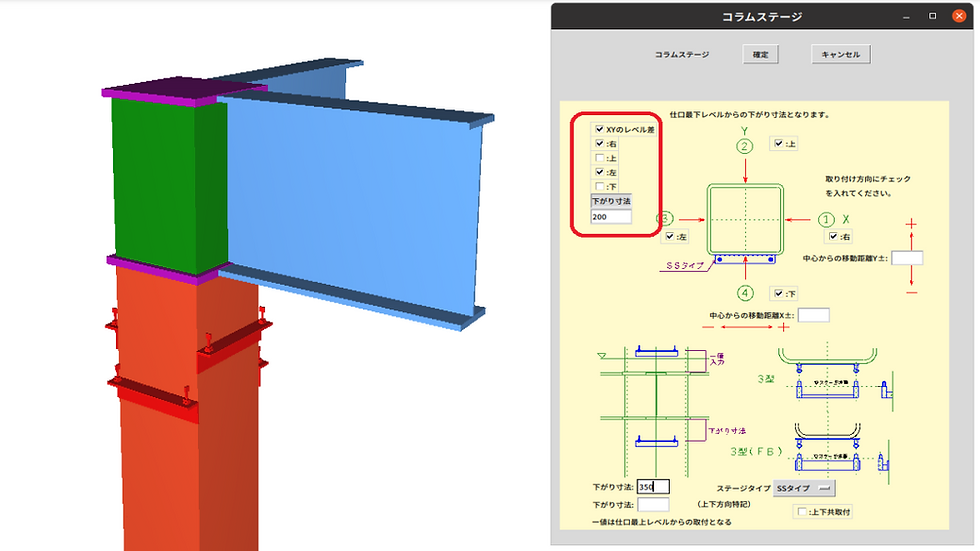Click the circled 4 direction marker
Image resolution: width=980 pixels, height=551 pixels.
coord(745,293)
